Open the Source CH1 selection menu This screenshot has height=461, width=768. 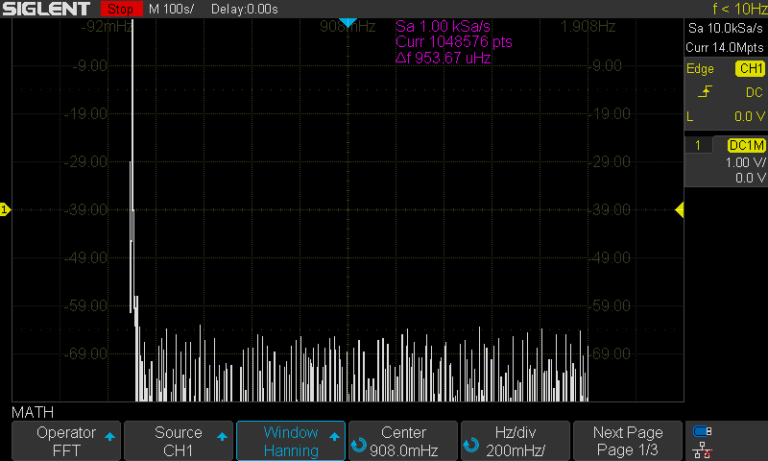click(x=178, y=441)
